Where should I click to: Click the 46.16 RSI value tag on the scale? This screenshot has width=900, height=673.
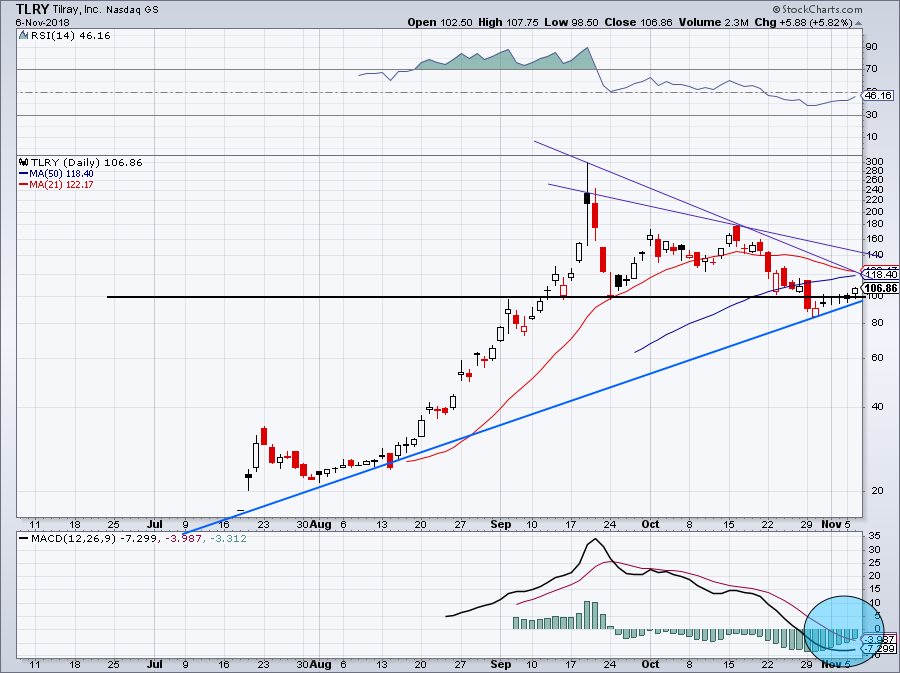click(879, 95)
